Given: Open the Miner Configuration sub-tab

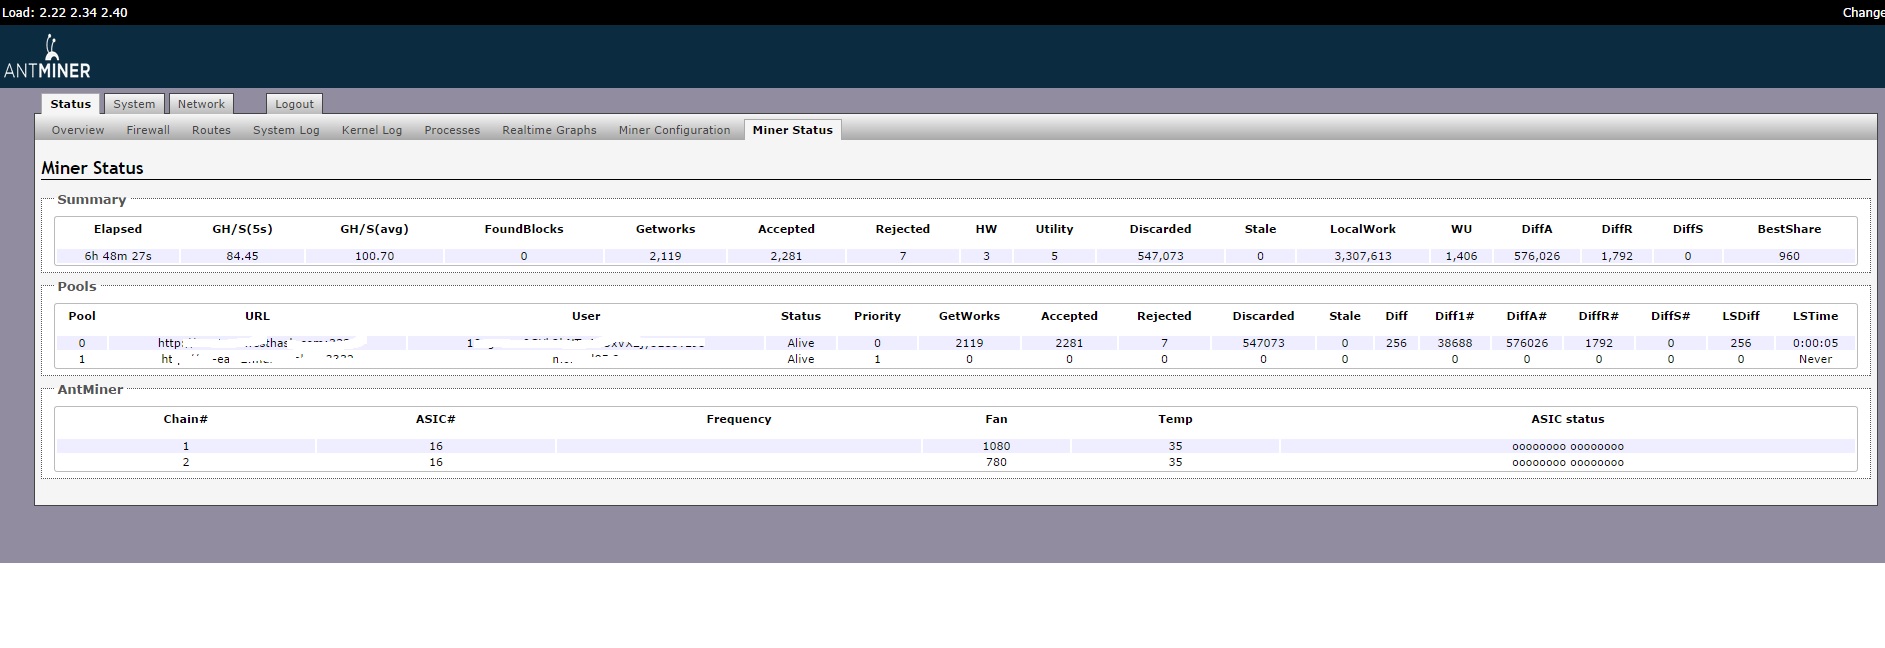Looking at the screenshot, I should click(674, 130).
